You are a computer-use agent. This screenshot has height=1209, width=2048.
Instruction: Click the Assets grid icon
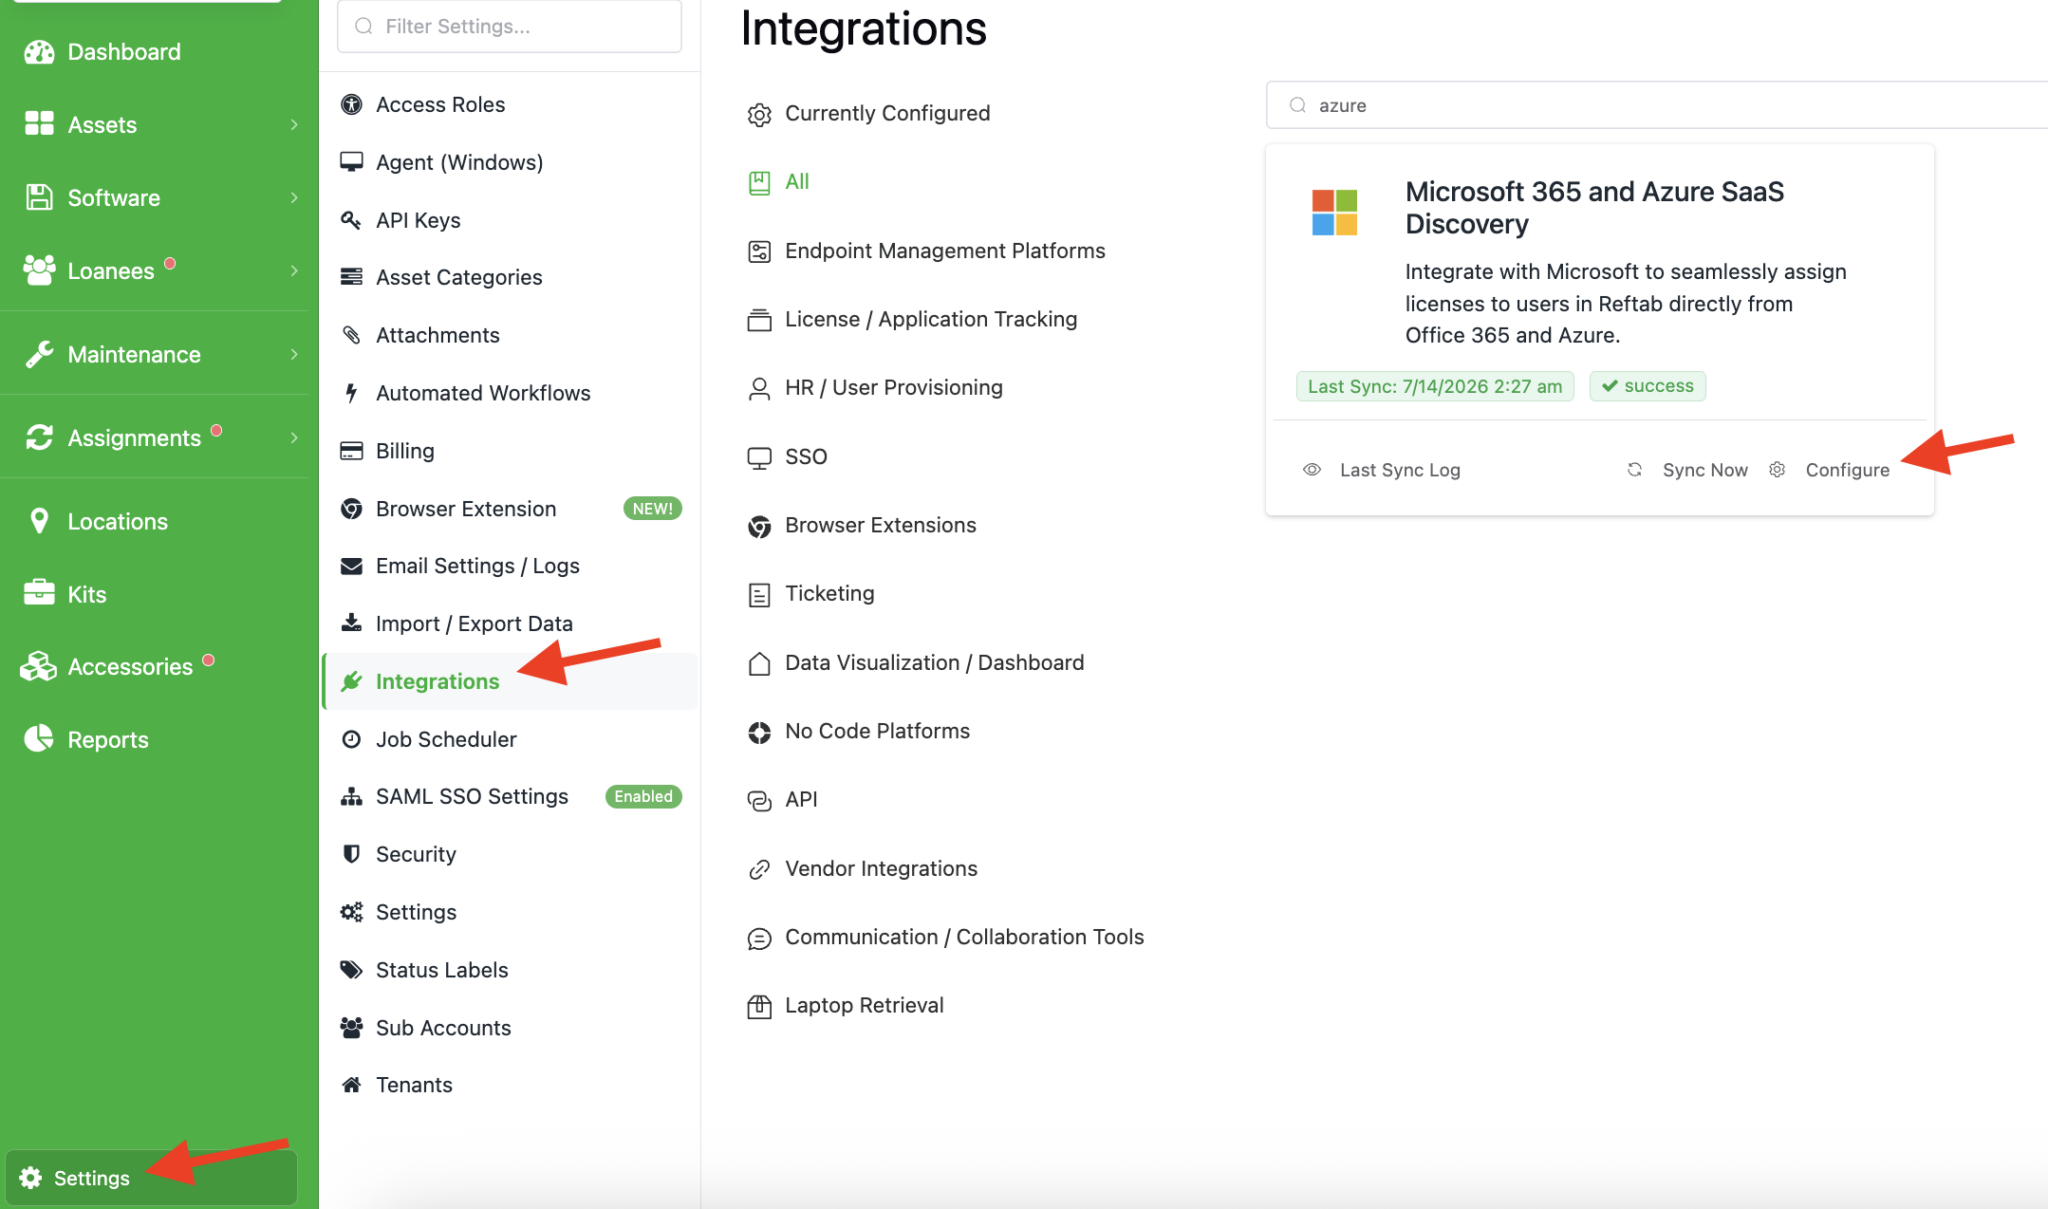[x=39, y=124]
